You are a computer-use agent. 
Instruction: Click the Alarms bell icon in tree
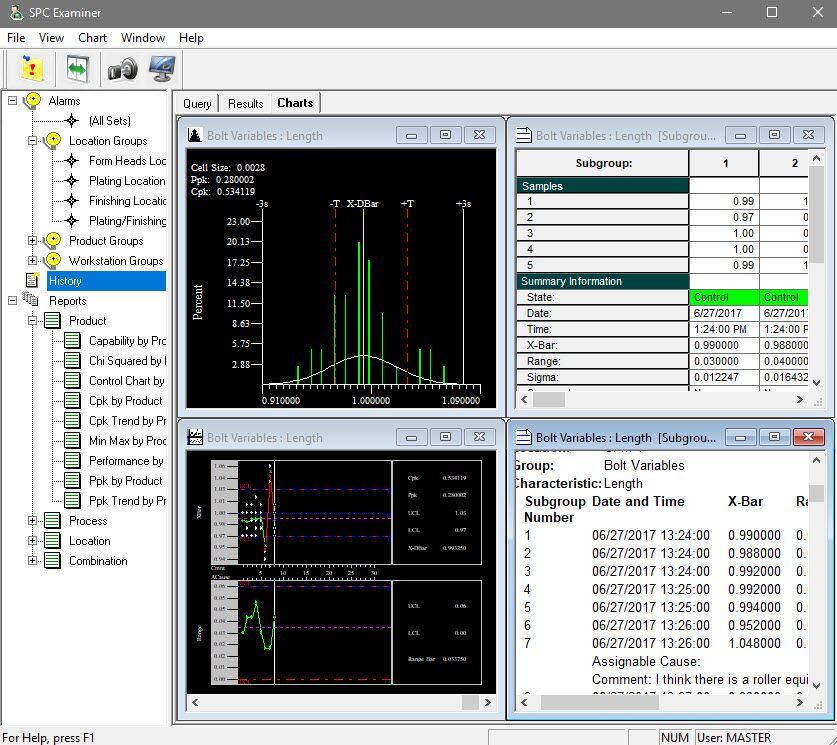point(32,101)
